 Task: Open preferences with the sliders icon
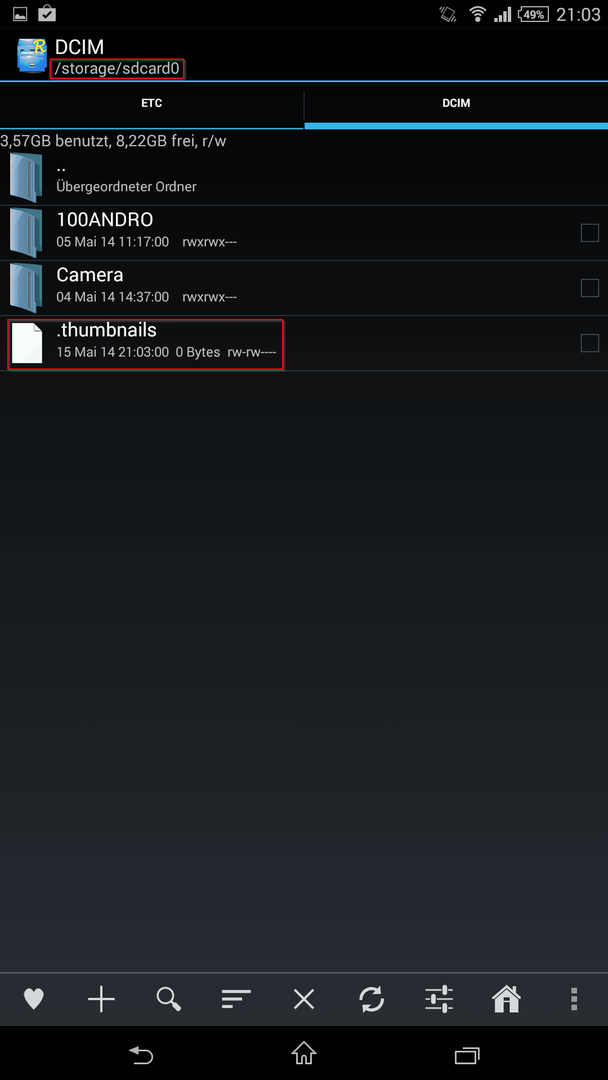point(439,999)
